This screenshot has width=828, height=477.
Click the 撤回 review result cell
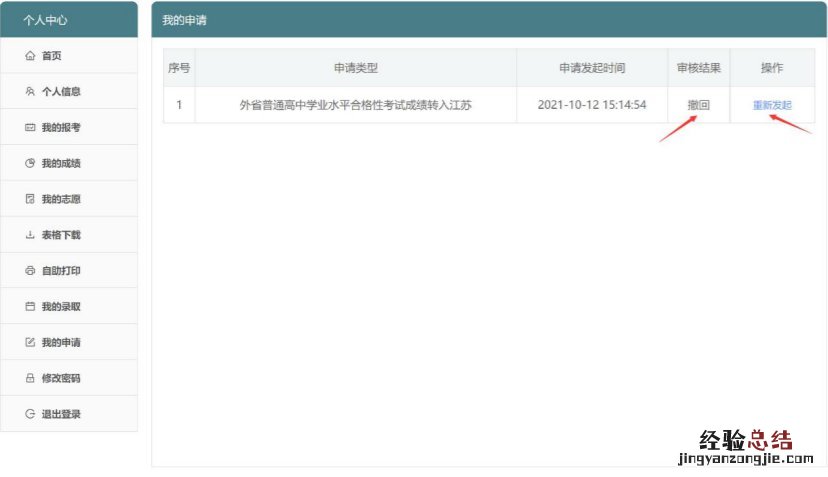699,105
